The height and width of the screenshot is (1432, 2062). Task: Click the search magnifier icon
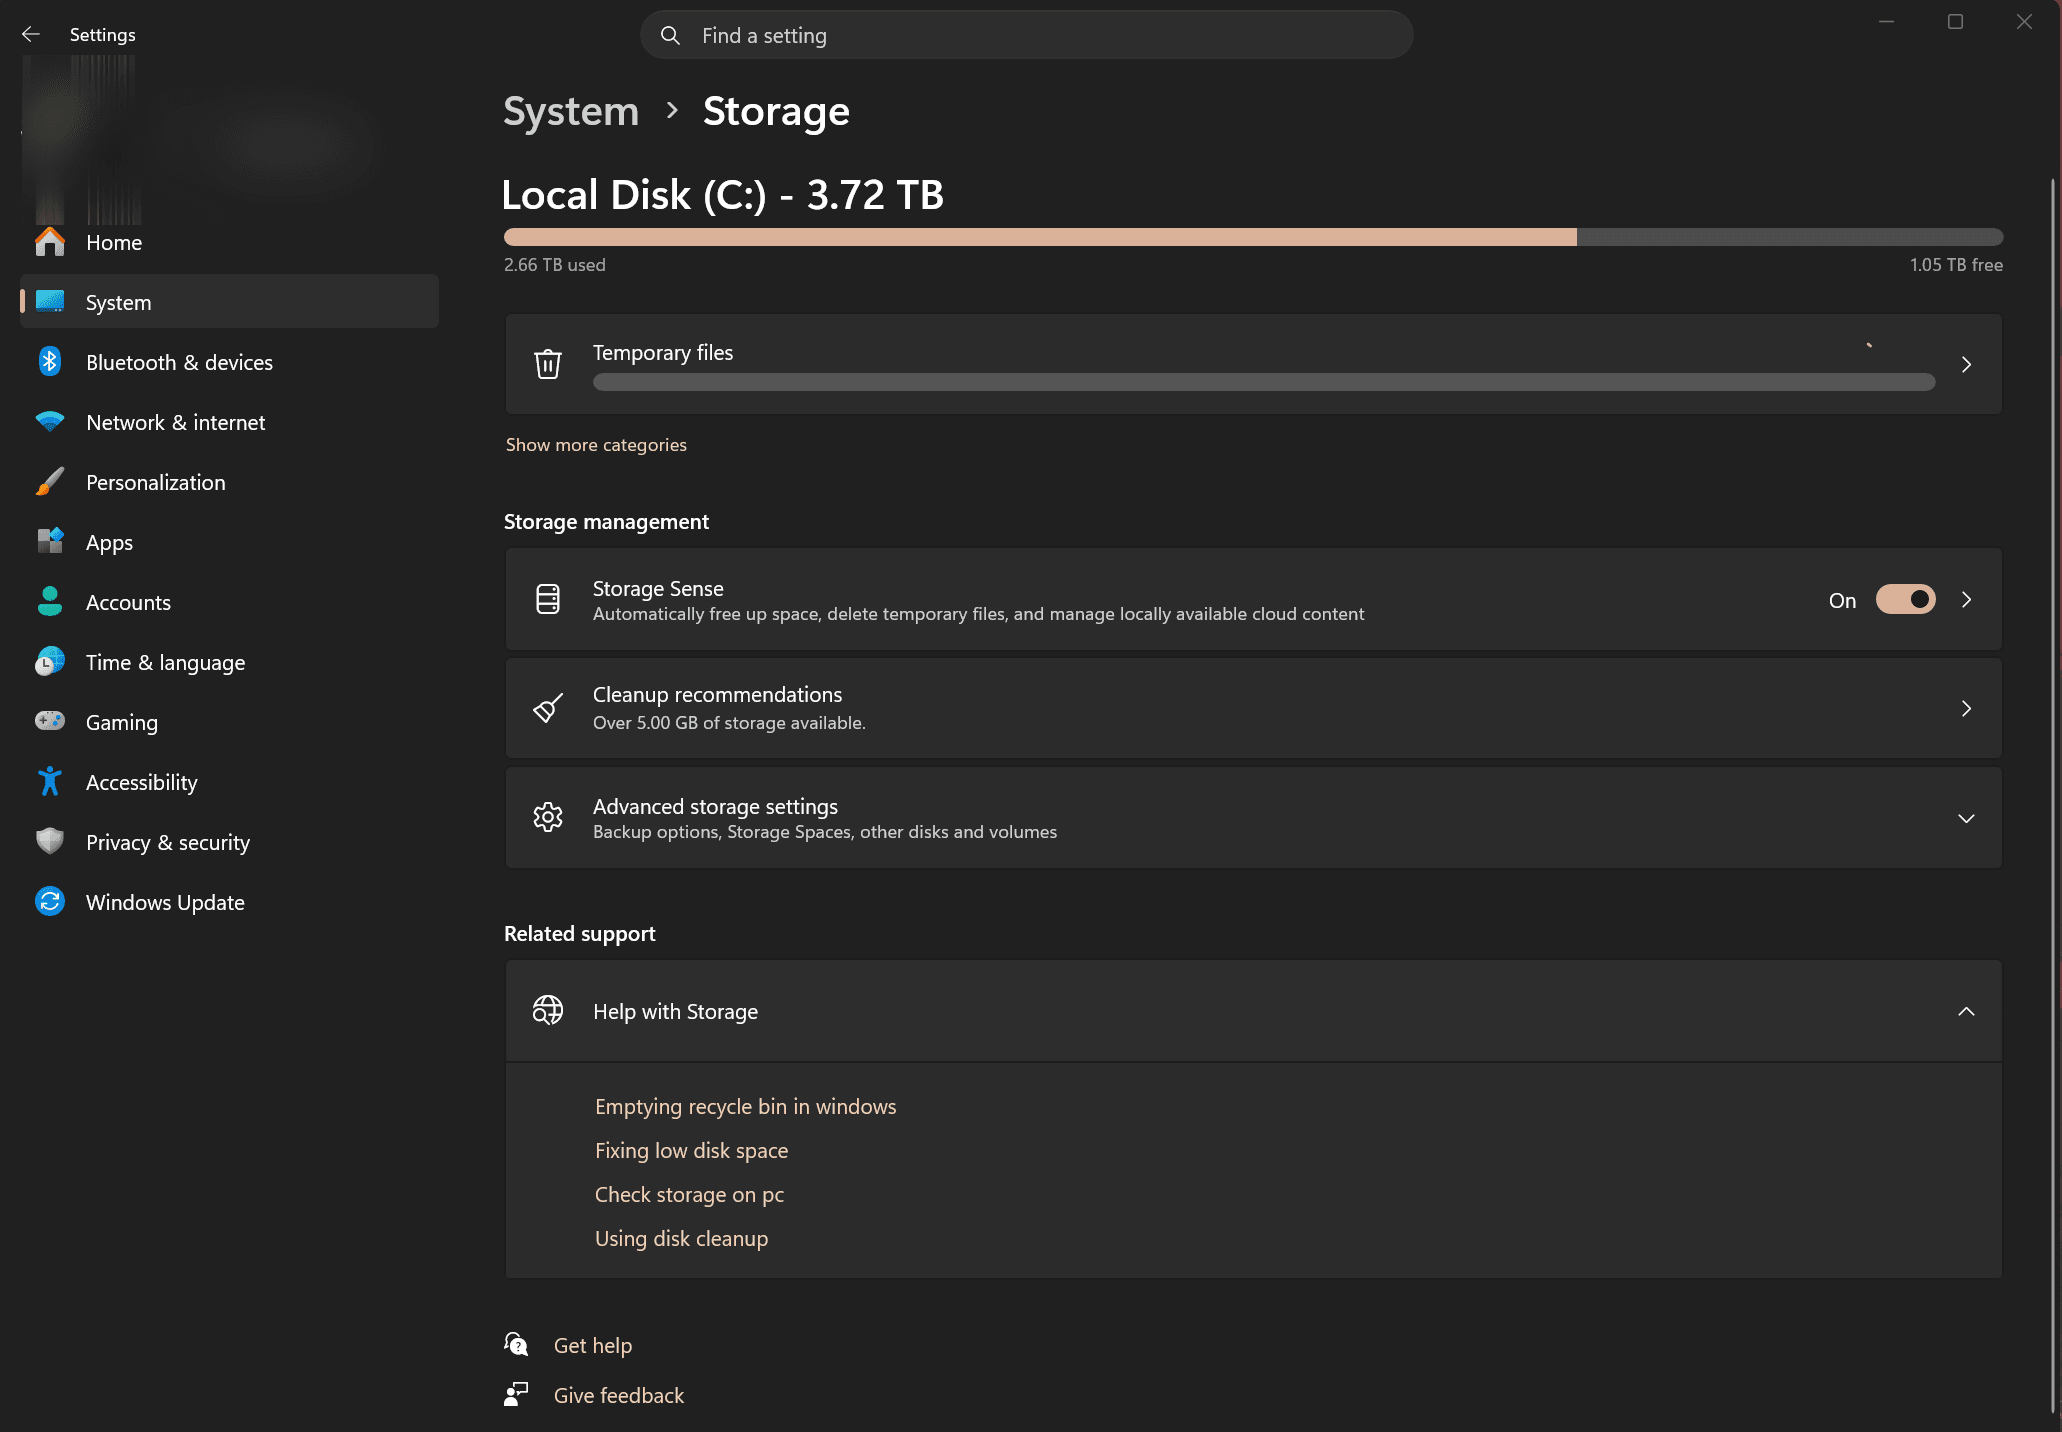coord(670,36)
